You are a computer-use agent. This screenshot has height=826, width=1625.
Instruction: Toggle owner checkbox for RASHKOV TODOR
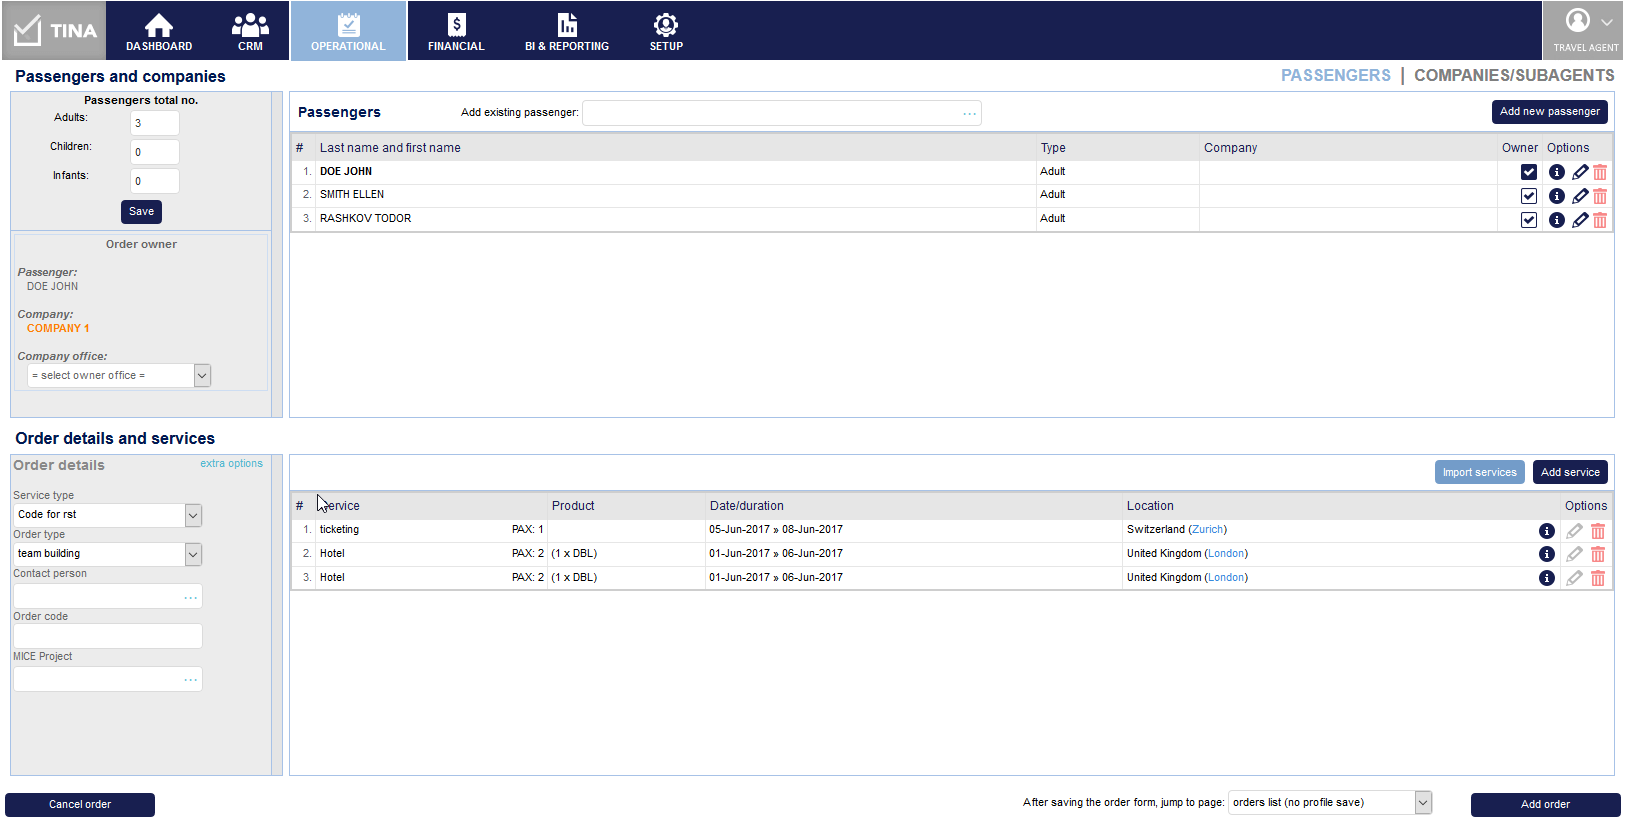[1529, 220]
